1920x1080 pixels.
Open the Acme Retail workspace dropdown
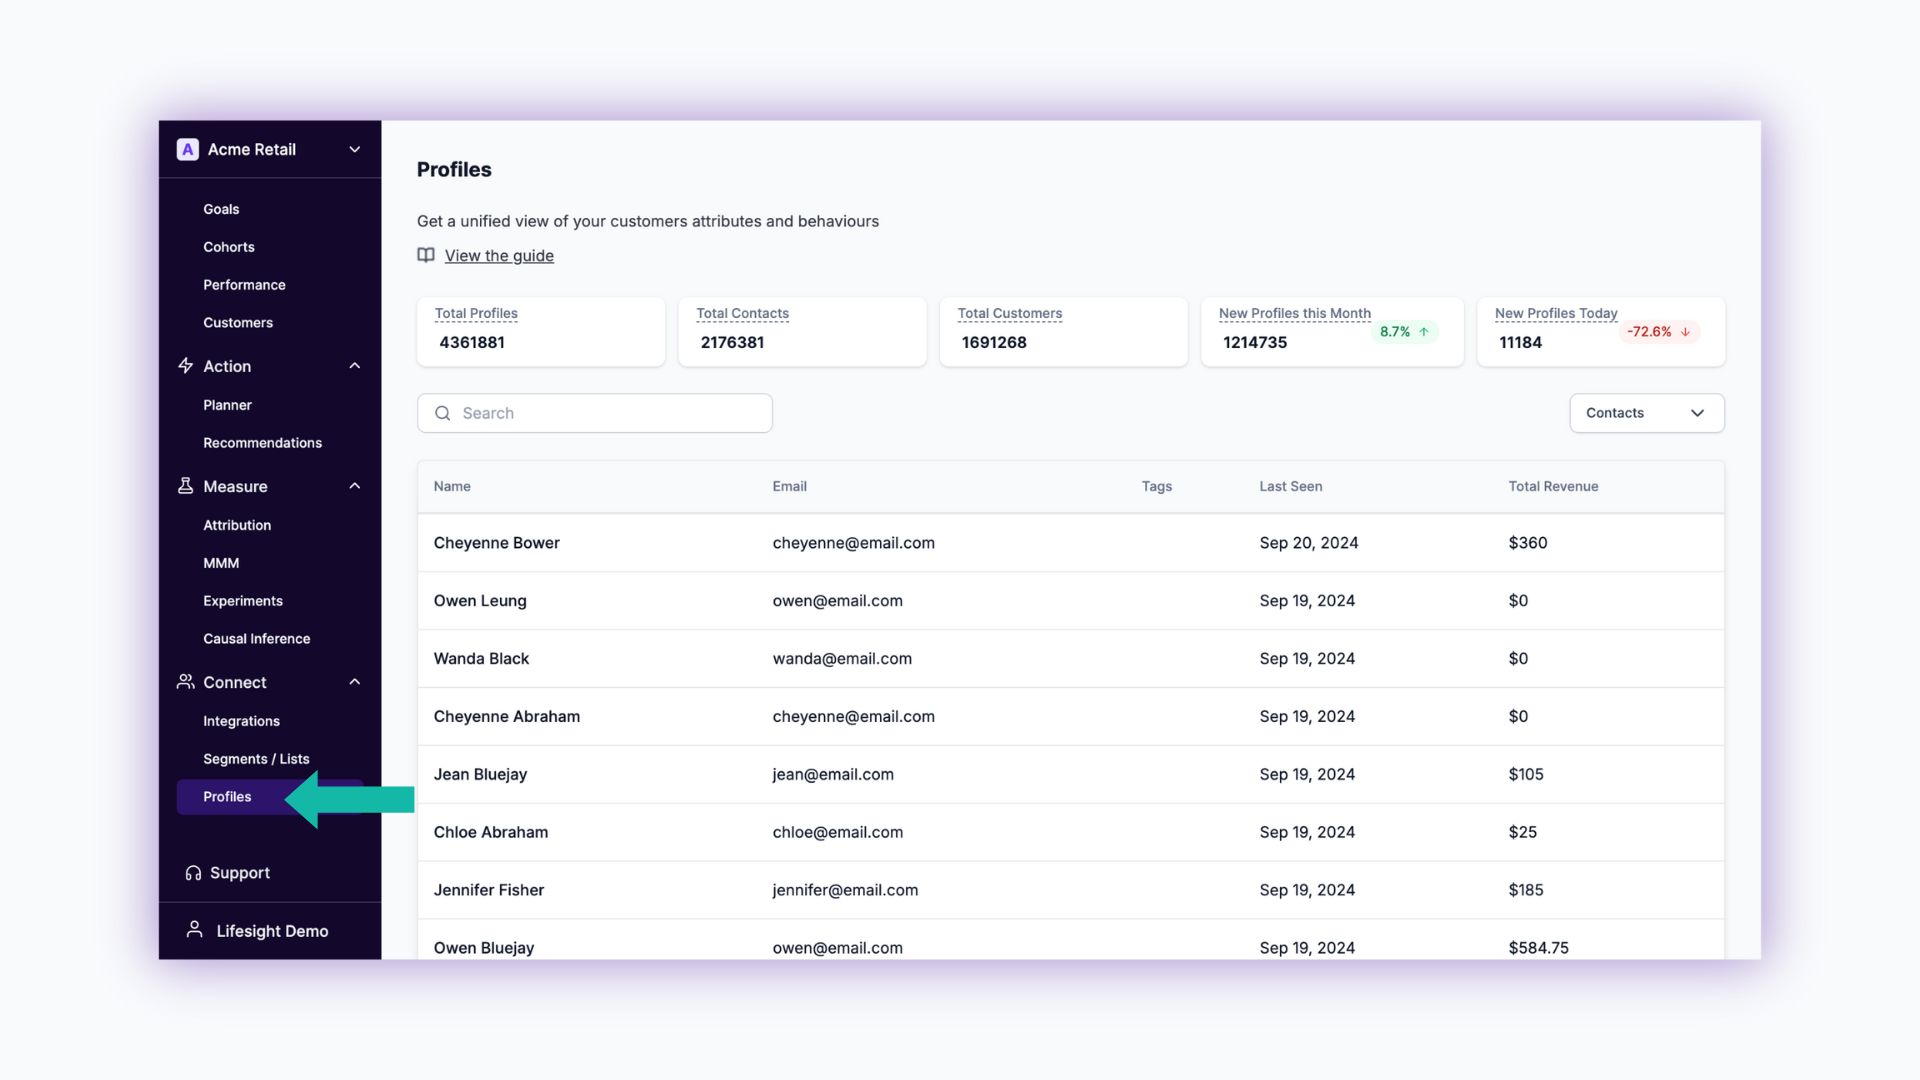click(x=354, y=149)
